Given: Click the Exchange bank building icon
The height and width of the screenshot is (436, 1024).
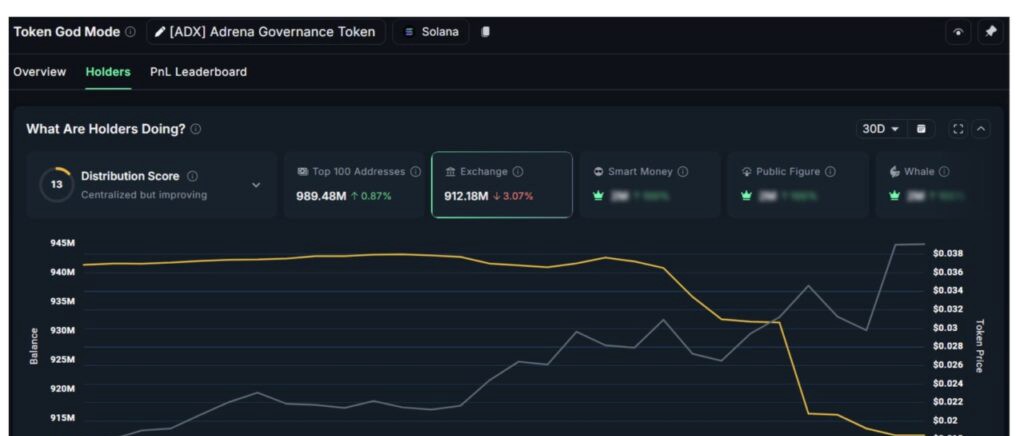Looking at the screenshot, I should pos(451,172).
